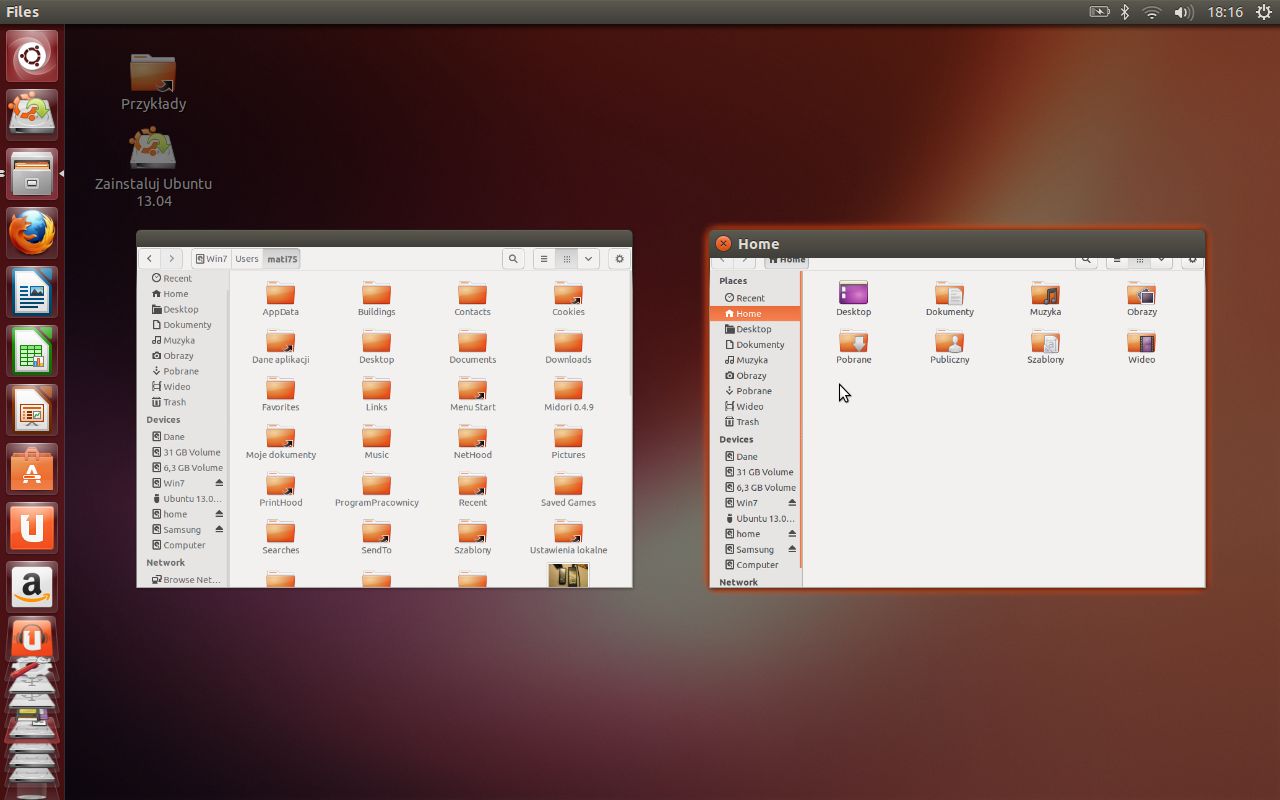The width and height of the screenshot is (1280, 800).
Task: Open LibreOffice Impress from the launcher
Action: tap(33, 410)
